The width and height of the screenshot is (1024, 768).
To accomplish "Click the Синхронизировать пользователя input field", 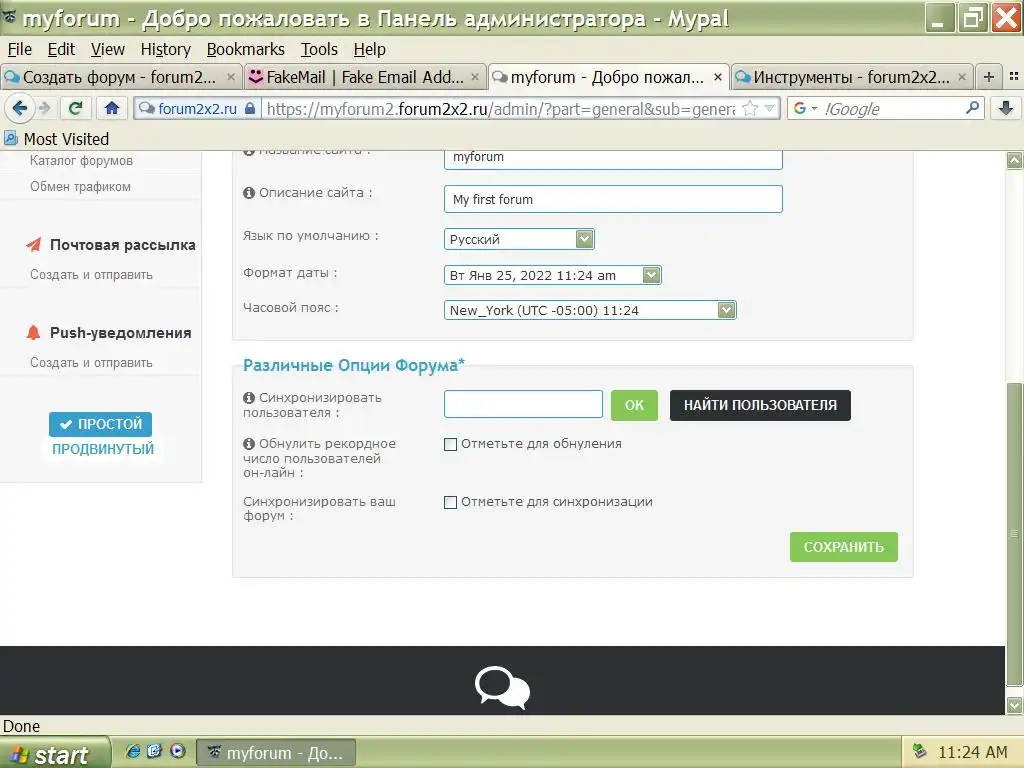I will click(x=523, y=404).
